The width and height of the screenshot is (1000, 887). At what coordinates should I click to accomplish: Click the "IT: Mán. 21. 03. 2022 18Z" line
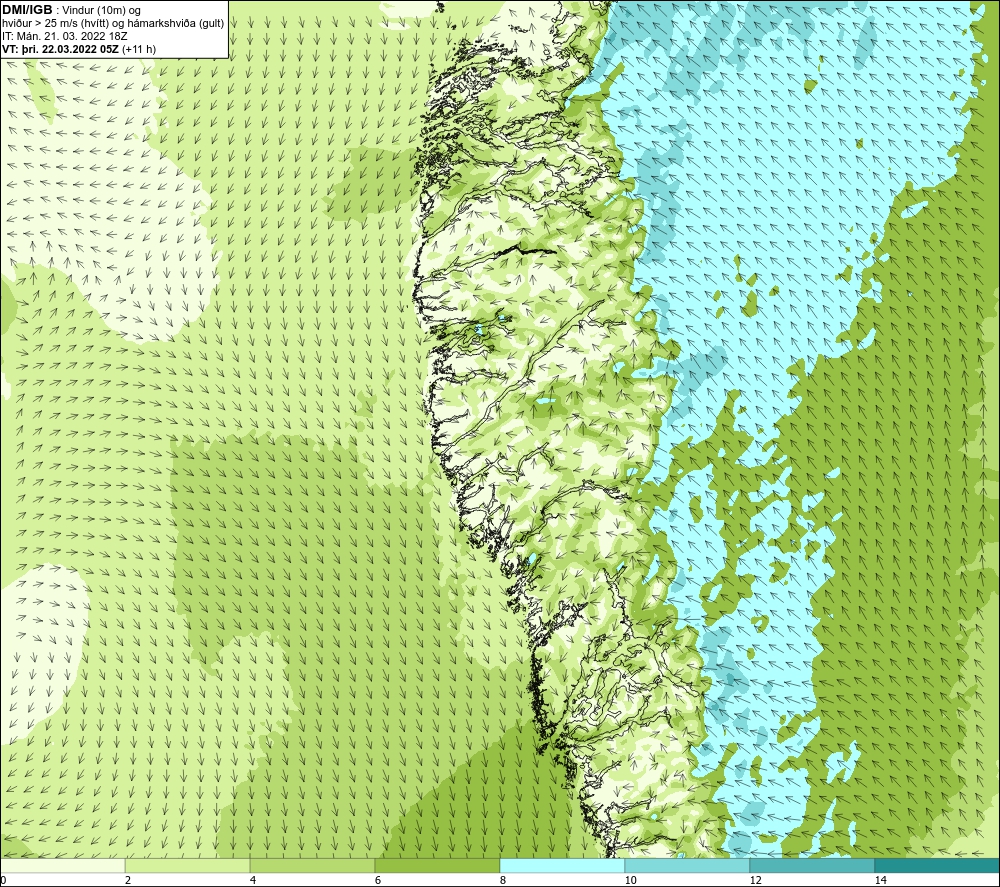click(x=64, y=36)
